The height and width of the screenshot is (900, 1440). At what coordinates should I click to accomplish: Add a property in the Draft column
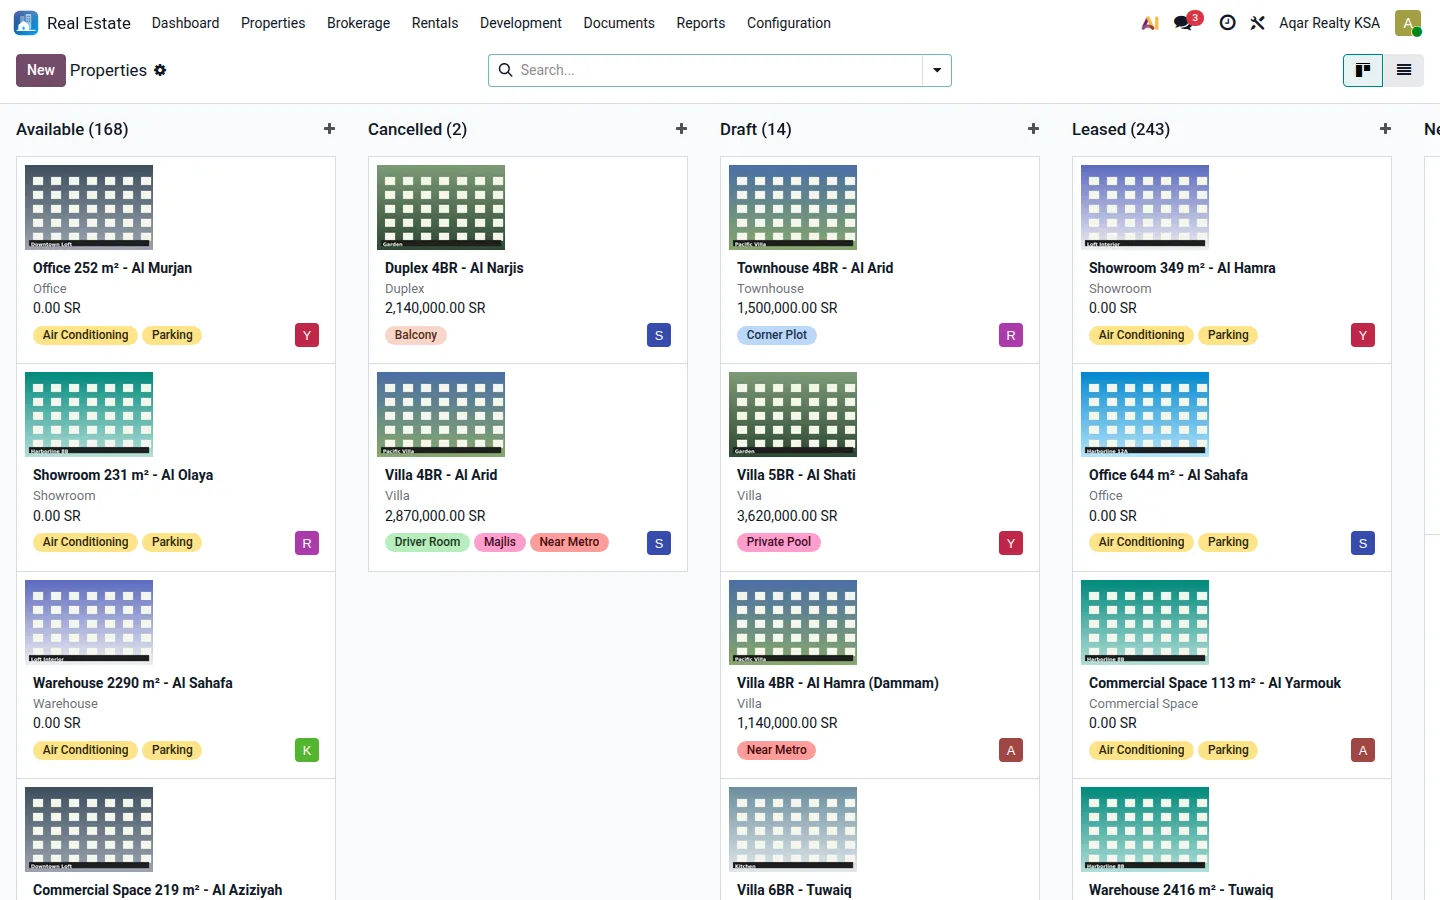click(1033, 129)
